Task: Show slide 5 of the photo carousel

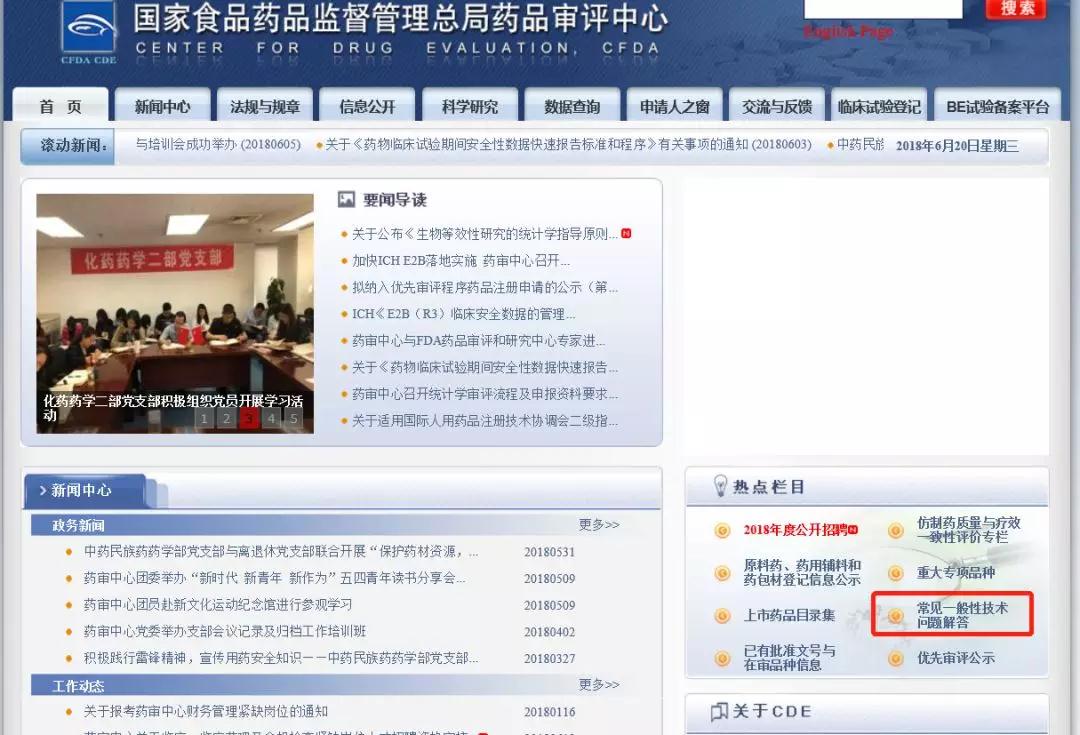Action: [x=293, y=418]
